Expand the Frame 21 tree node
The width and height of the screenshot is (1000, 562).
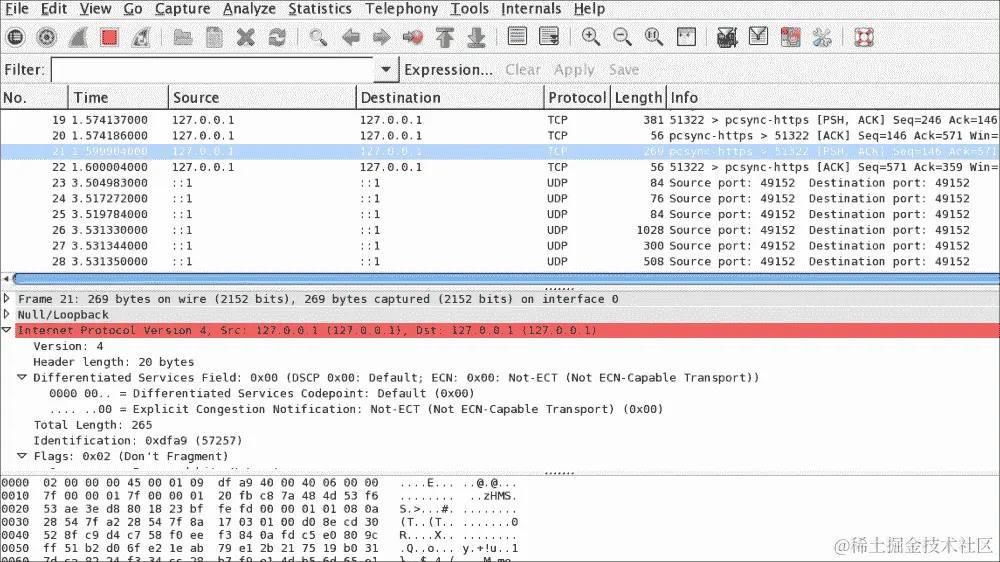(7, 299)
